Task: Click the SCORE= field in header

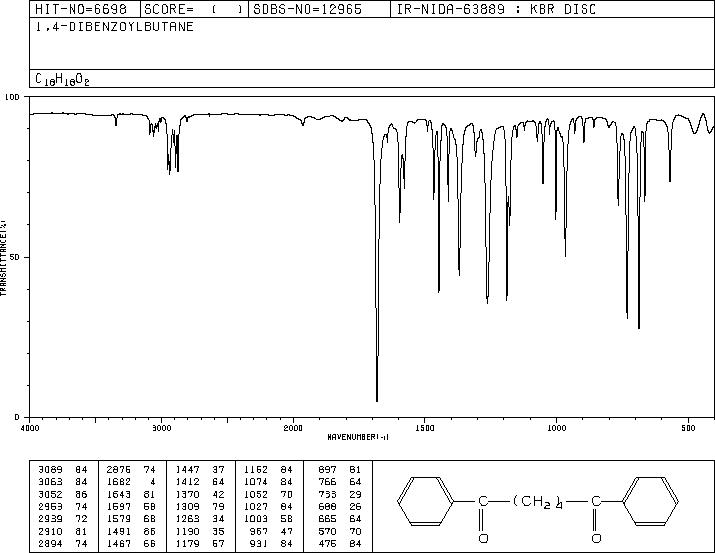Action: click(194, 9)
